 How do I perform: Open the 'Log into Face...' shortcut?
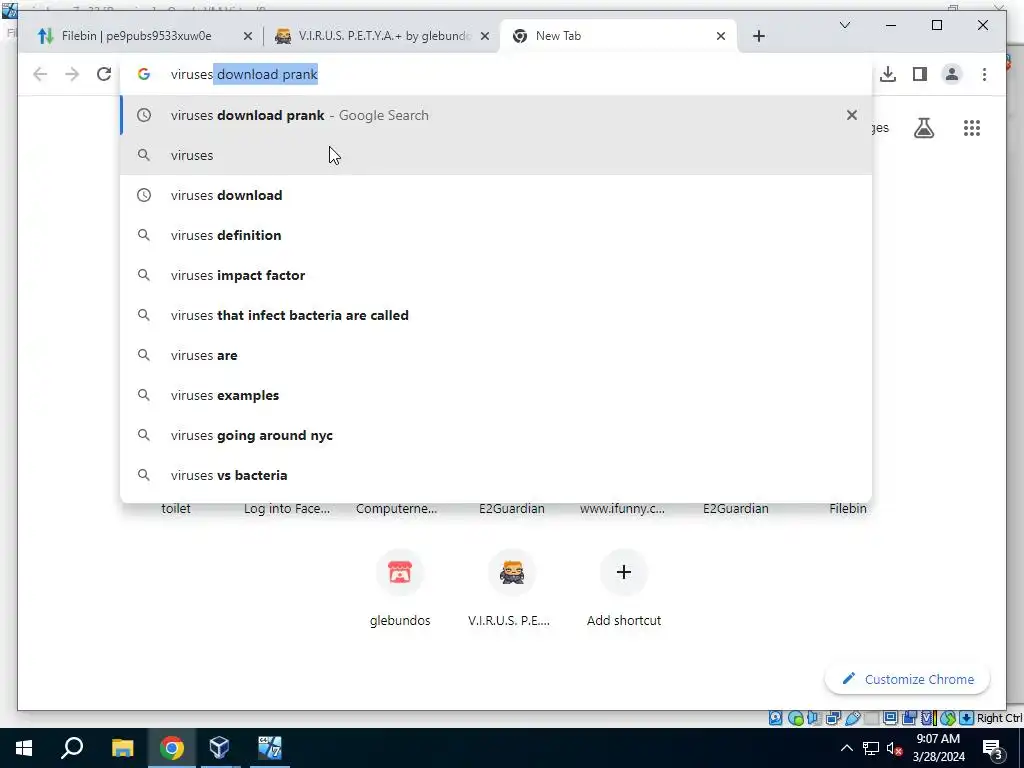coord(287,508)
